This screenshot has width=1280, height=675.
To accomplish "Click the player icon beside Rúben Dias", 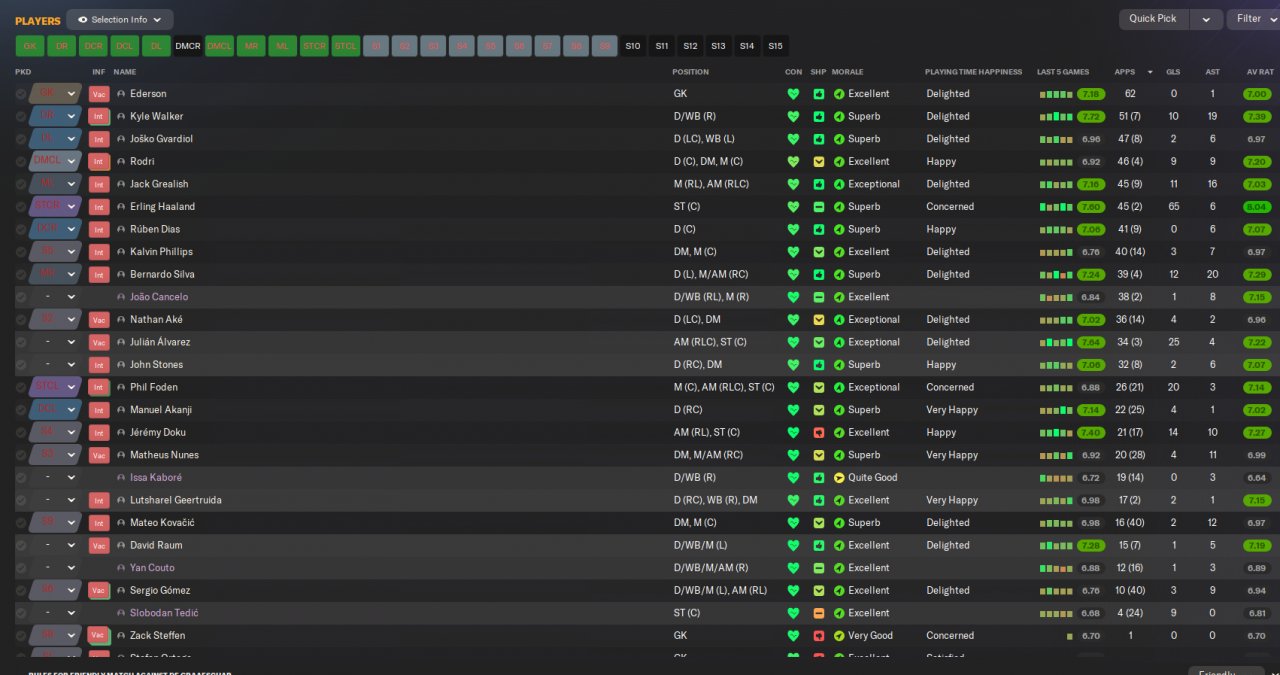I will tap(121, 229).
